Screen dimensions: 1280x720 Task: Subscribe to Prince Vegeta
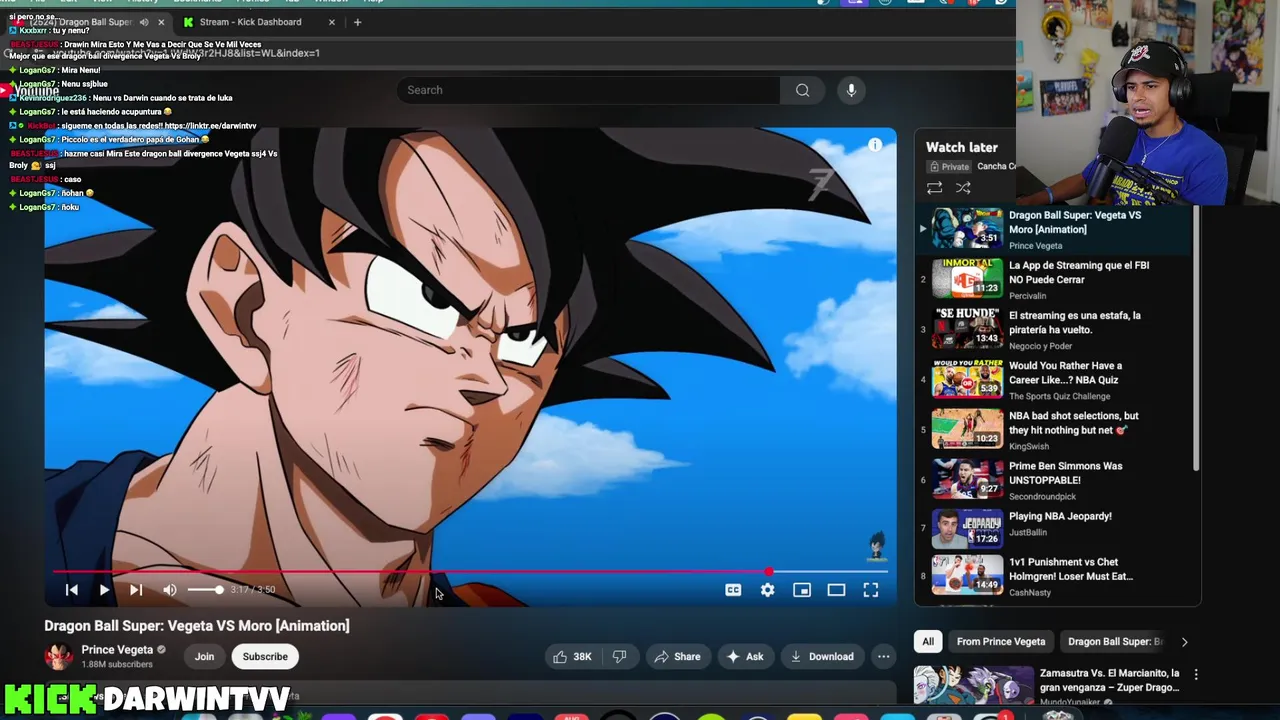pyautogui.click(x=265, y=657)
